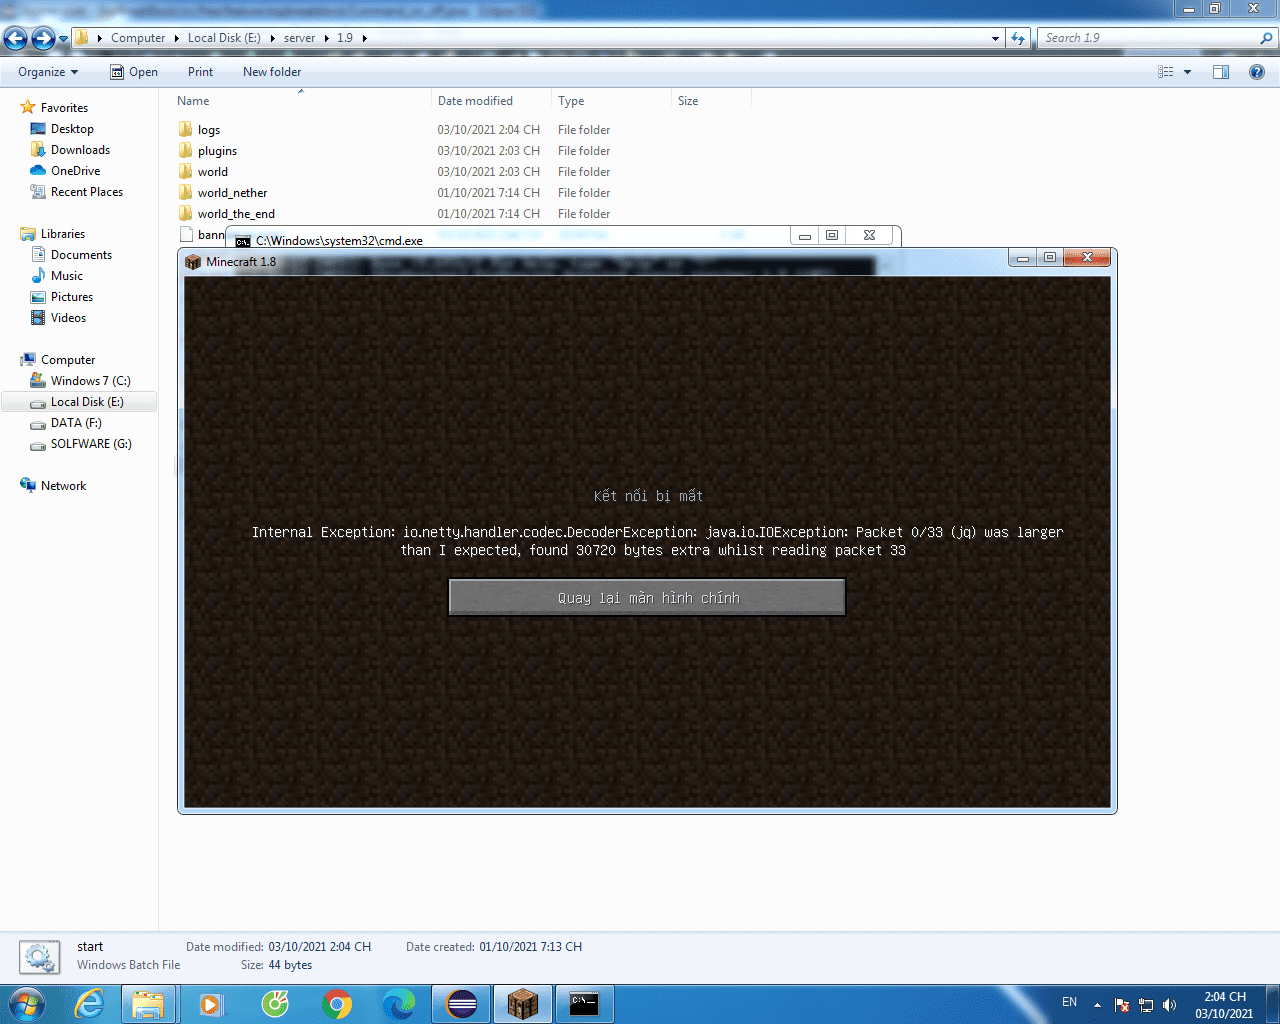Jump to Local Disk (E:) in the address breadcrumb
Image resolution: width=1280 pixels, height=1024 pixels.
[224, 38]
